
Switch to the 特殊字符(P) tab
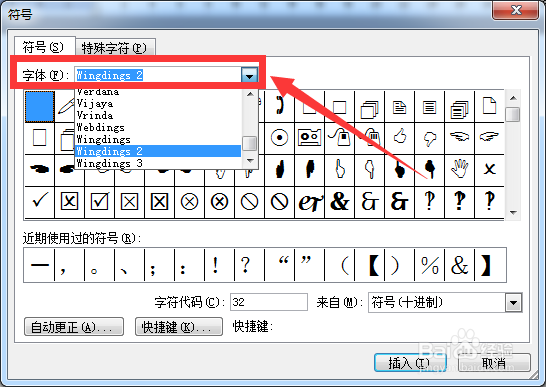115,47
